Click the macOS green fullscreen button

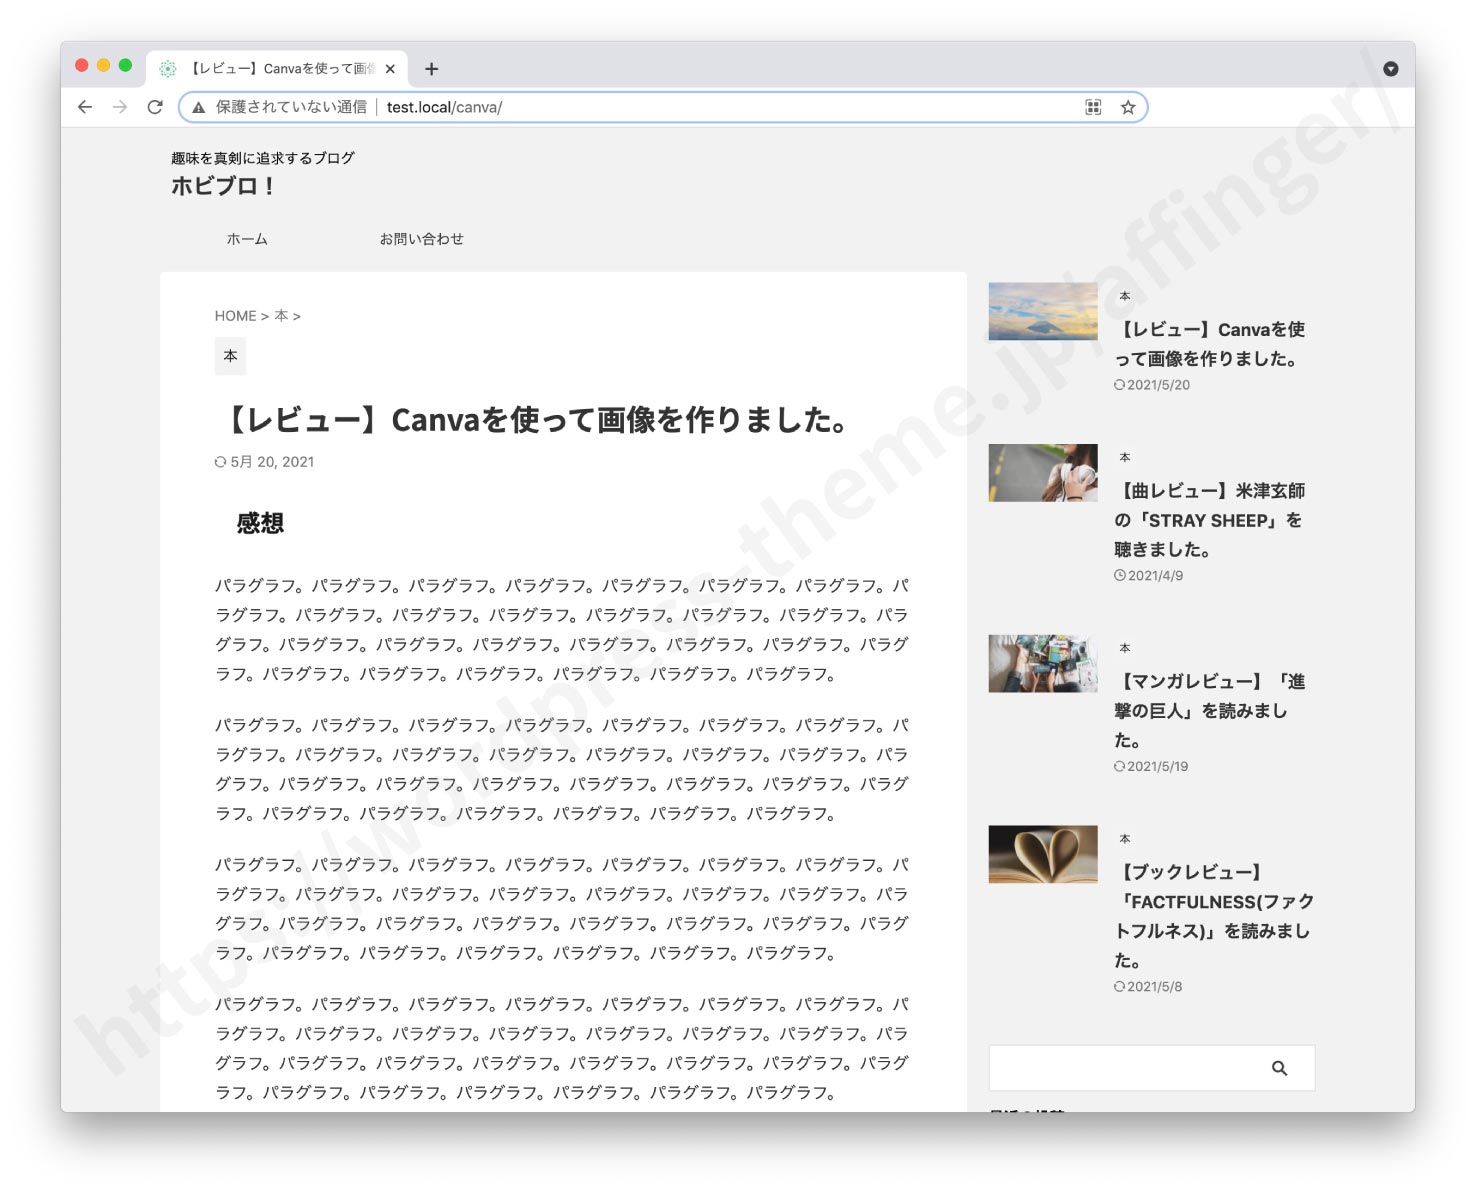125,65
